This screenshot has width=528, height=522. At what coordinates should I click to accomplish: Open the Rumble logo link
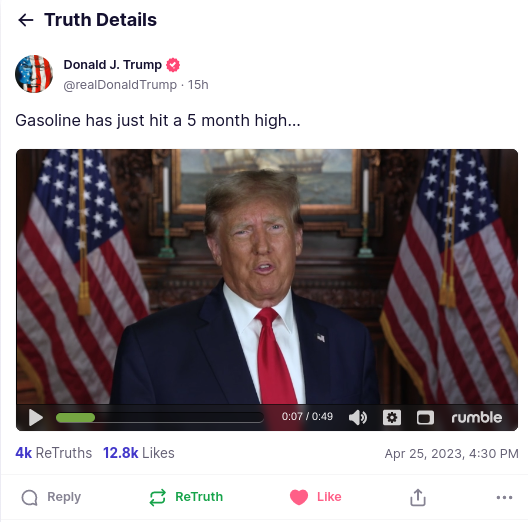point(476,418)
